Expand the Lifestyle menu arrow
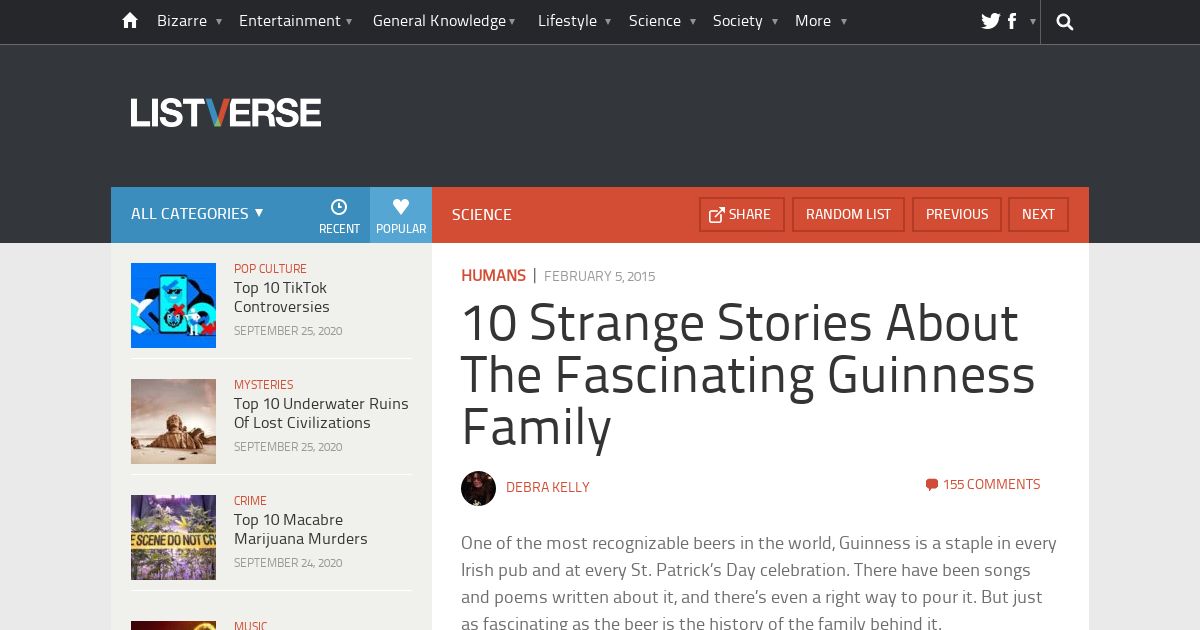This screenshot has height=630, width=1200. 608,22
